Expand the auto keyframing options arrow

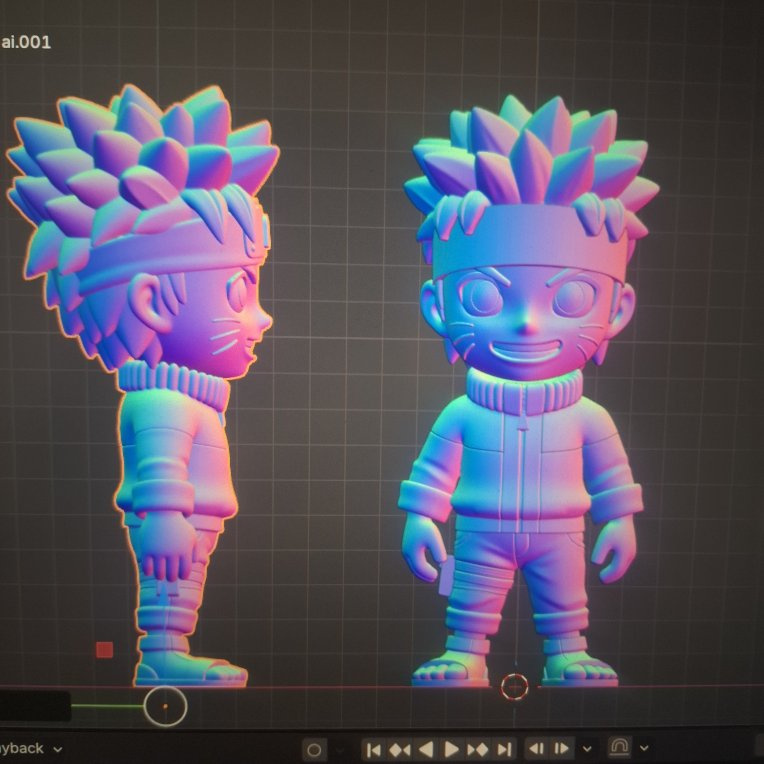(x=341, y=749)
